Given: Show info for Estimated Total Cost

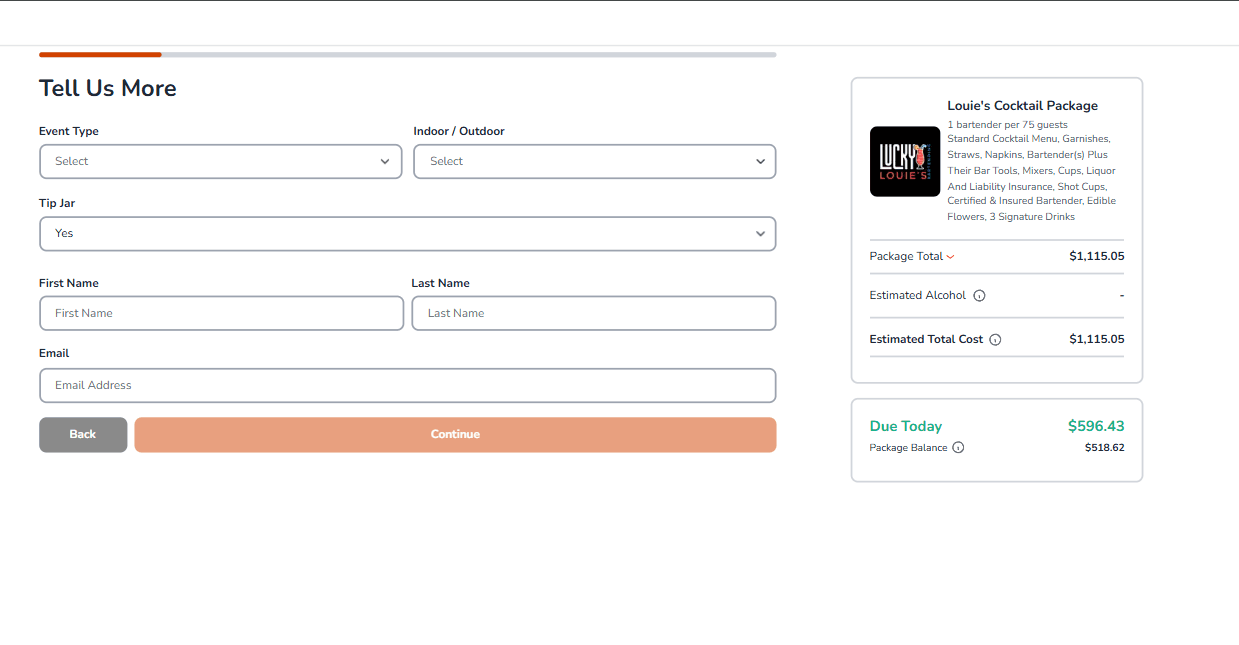Looking at the screenshot, I should [995, 340].
